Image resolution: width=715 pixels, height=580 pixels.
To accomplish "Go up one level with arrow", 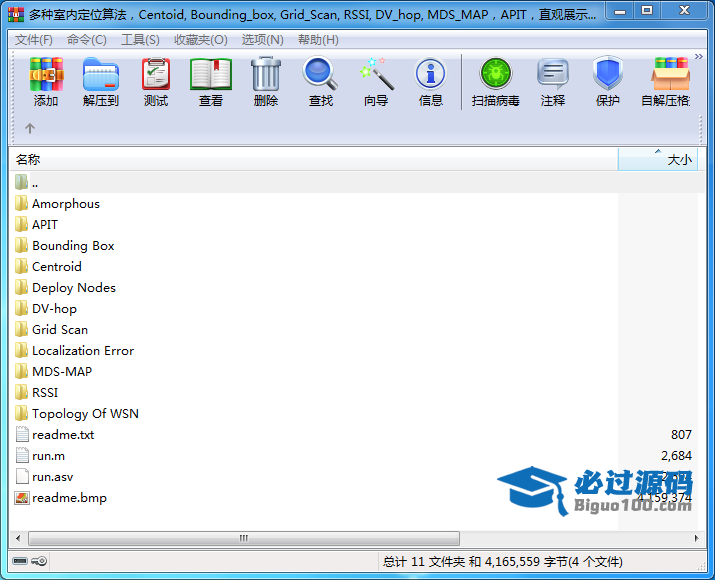I will [30, 129].
